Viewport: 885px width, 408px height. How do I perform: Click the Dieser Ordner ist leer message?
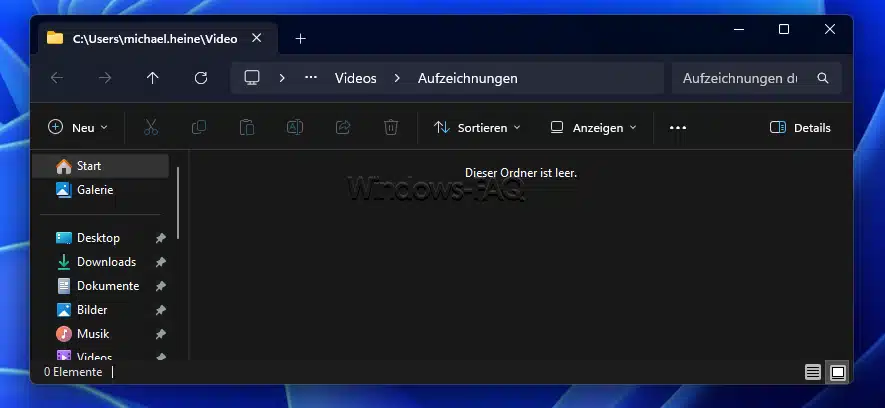[x=520, y=173]
